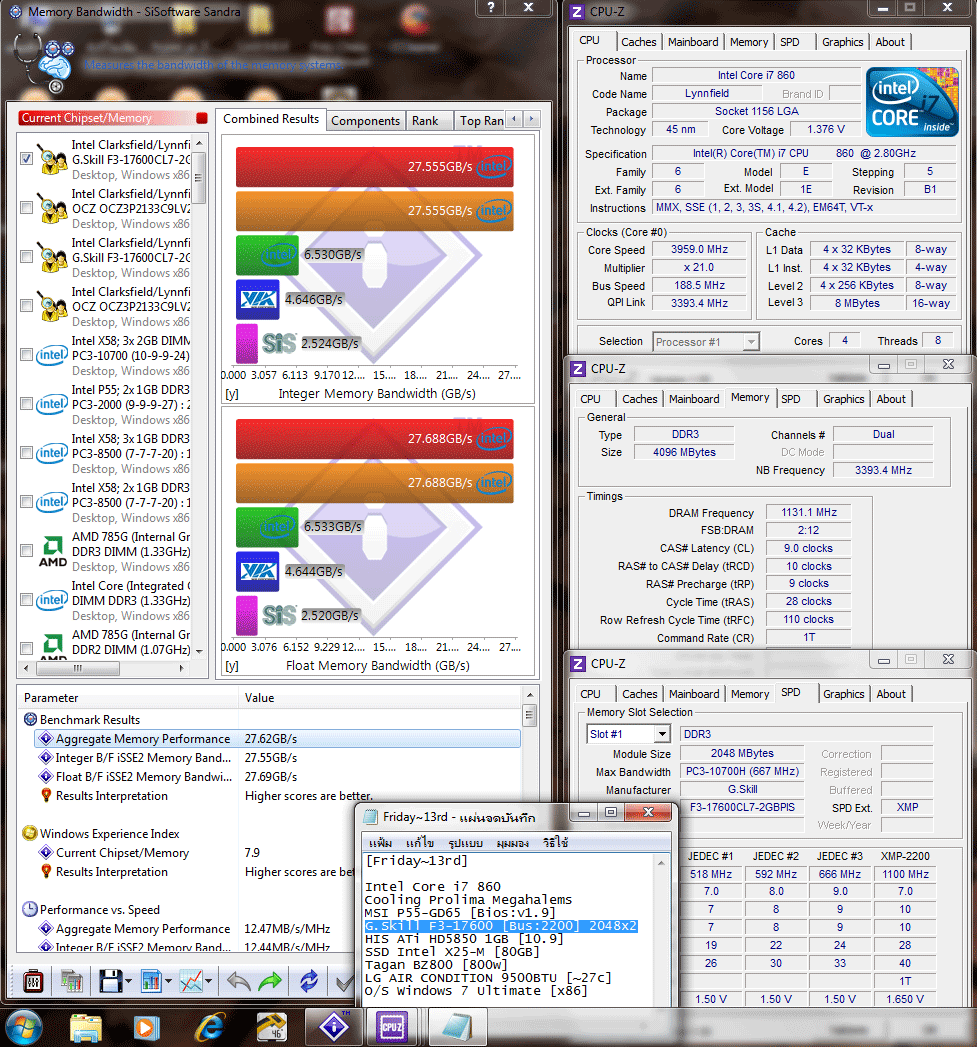This screenshot has width=977, height=1047.
Task: Click the Benchmark Results globe icon
Action: pyautogui.click(x=30, y=719)
